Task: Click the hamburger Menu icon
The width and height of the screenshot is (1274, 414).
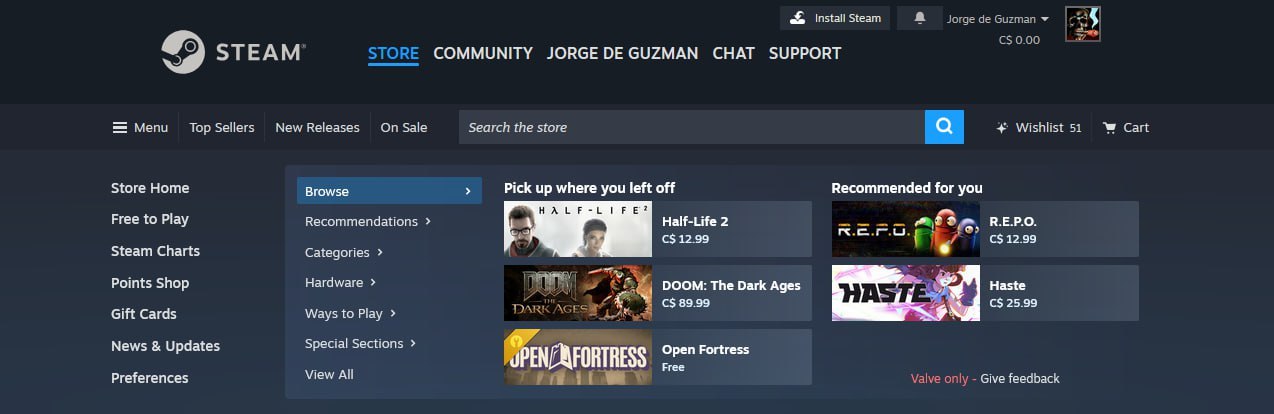Action: click(120, 128)
